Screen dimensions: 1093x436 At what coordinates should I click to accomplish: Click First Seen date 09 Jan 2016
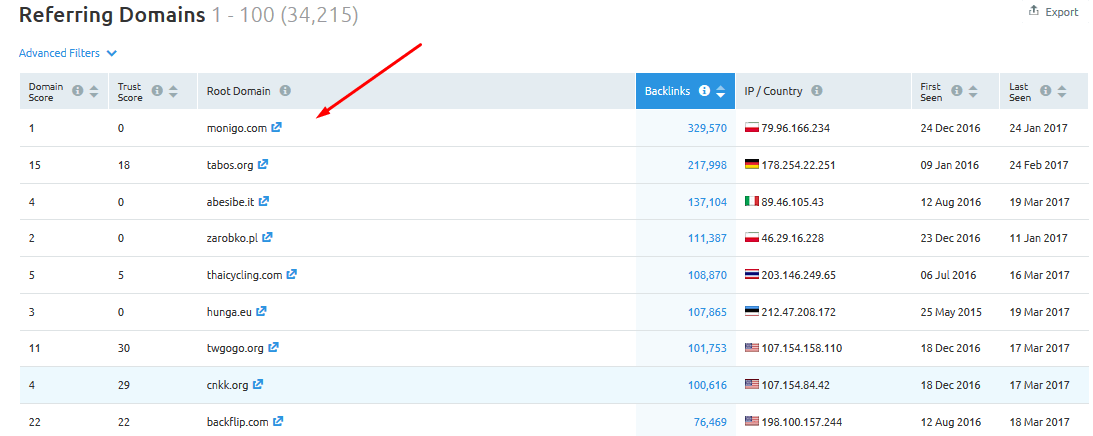pyautogui.click(x=949, y=165)
